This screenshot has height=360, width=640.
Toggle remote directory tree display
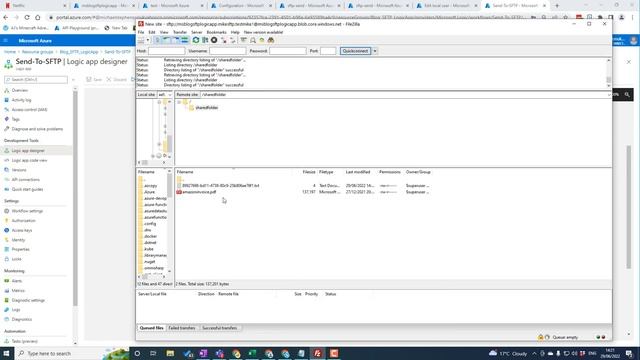[x=176, y=40]
